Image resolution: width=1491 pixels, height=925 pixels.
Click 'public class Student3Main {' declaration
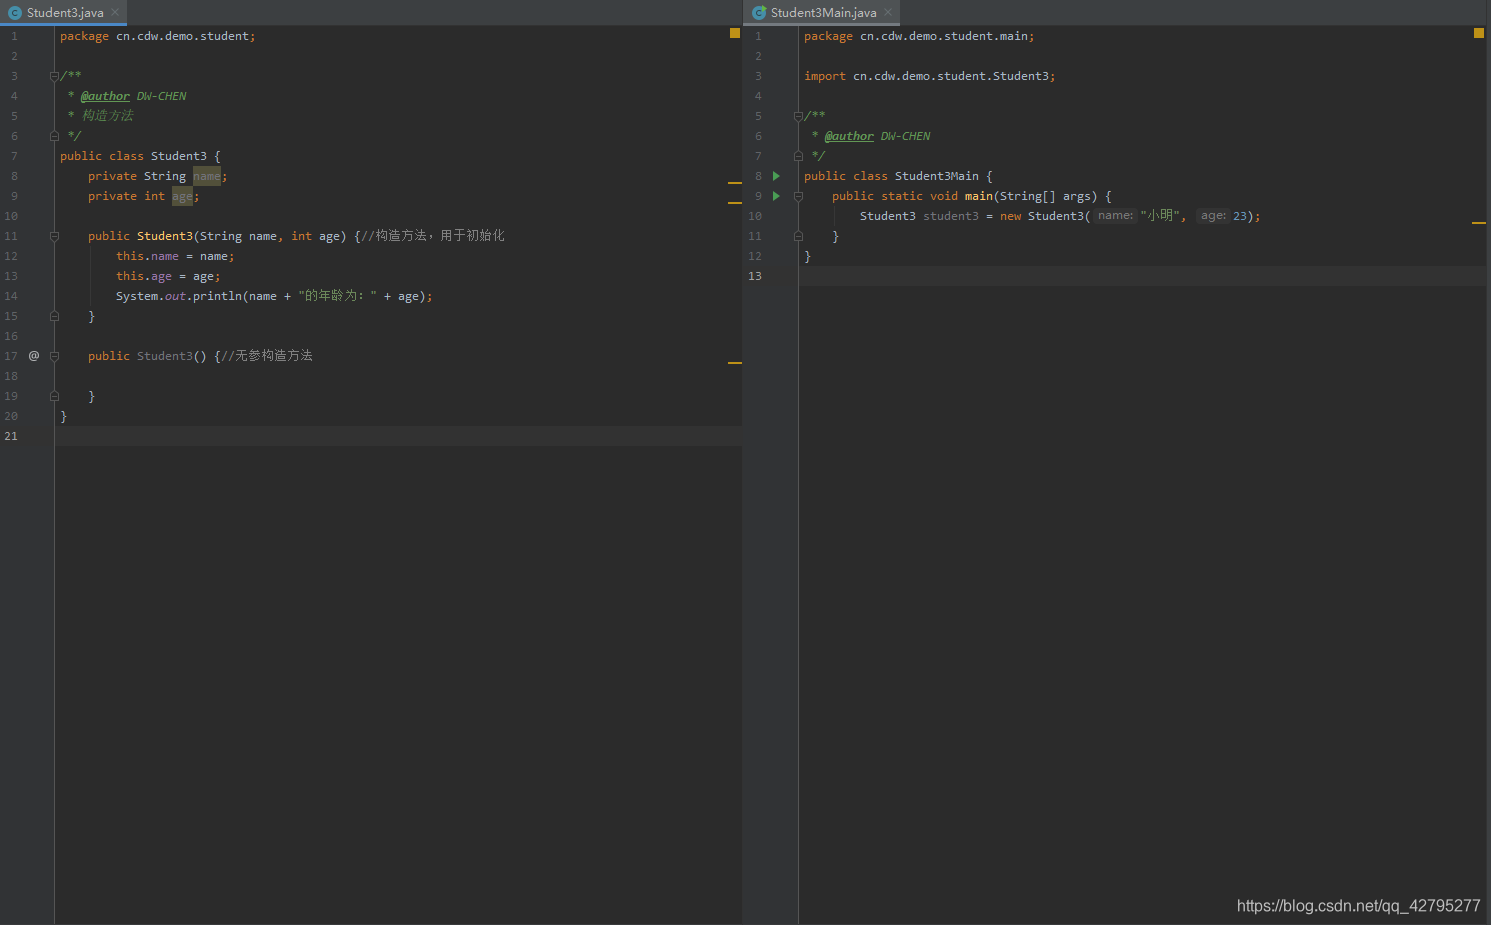(x=898, y=176)
